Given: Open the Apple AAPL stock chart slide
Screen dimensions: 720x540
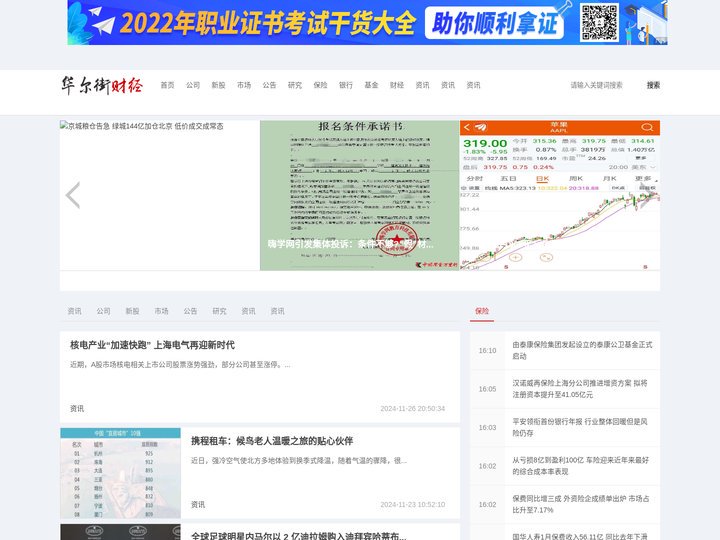Looking at the screenshot, I should (560, 195).
